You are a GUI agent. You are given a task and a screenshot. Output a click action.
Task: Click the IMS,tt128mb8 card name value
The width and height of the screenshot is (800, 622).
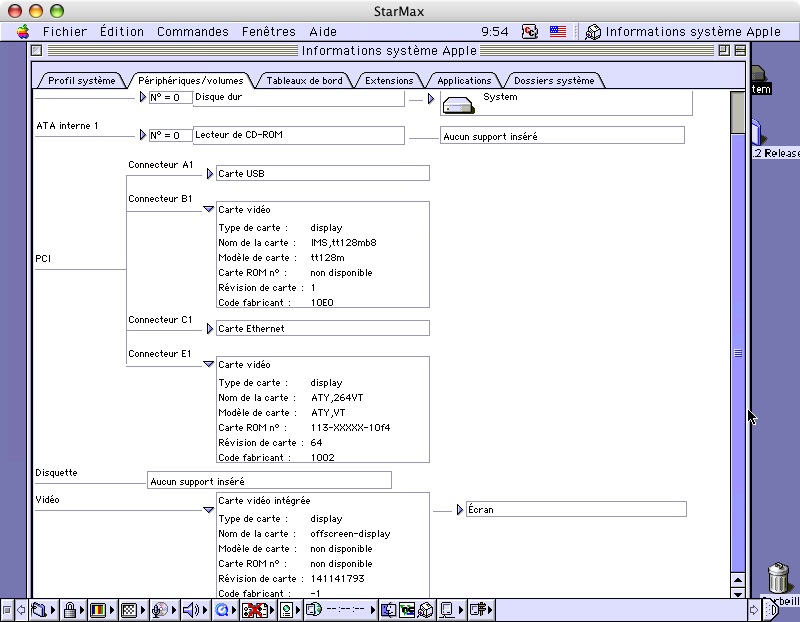click(x=343, y=242)
